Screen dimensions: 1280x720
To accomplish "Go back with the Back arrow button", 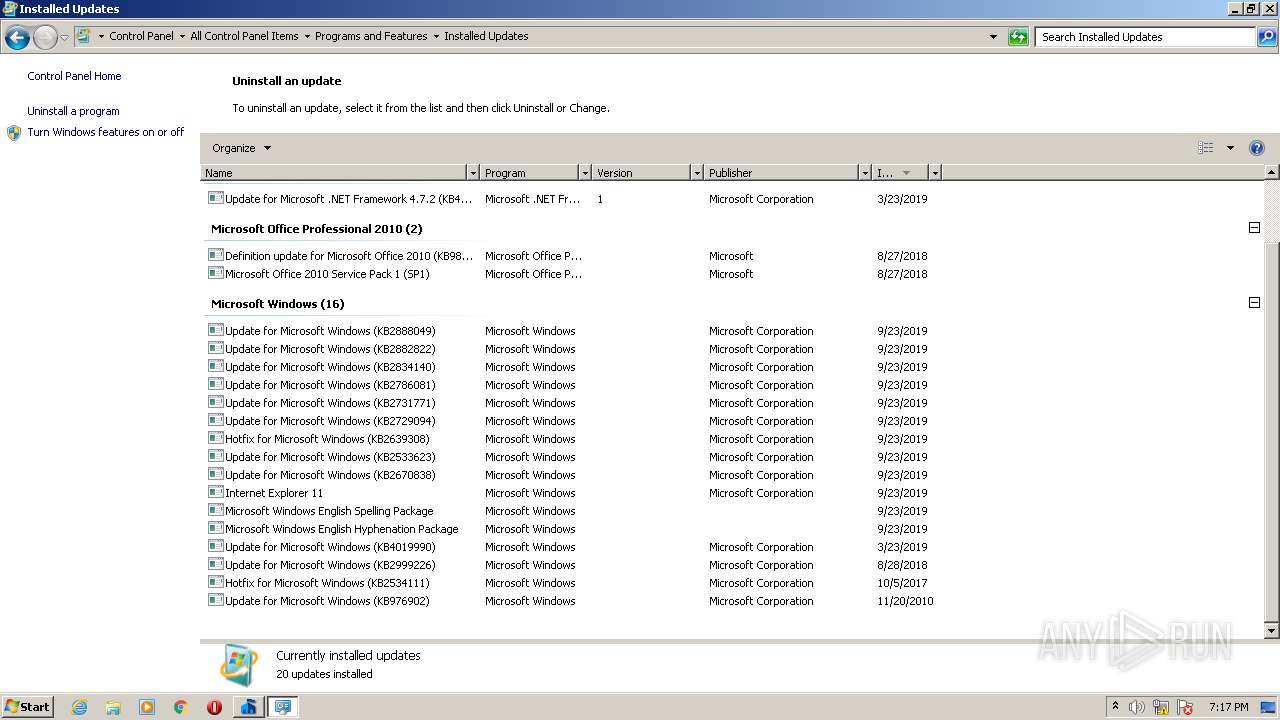I will point(17,38).
